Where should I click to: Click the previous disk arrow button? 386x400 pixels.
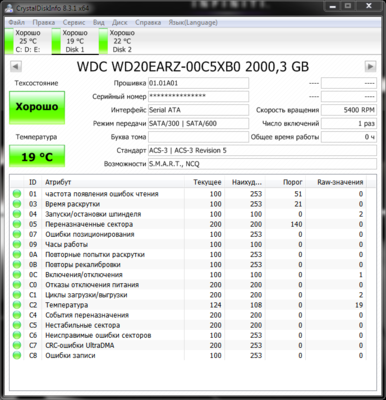tap(16, 66)
